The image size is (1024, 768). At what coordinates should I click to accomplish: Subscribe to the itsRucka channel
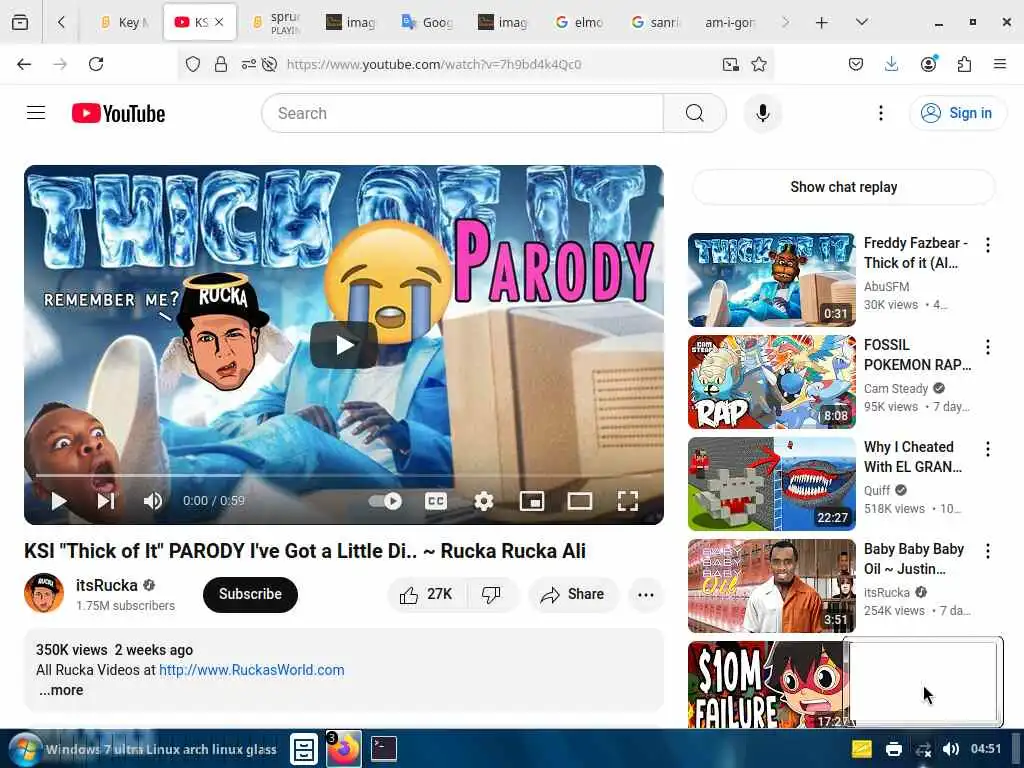point(250,594)
